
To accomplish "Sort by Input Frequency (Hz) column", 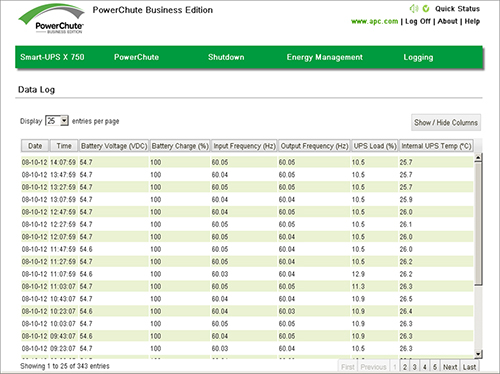I will tap(244, 146).
